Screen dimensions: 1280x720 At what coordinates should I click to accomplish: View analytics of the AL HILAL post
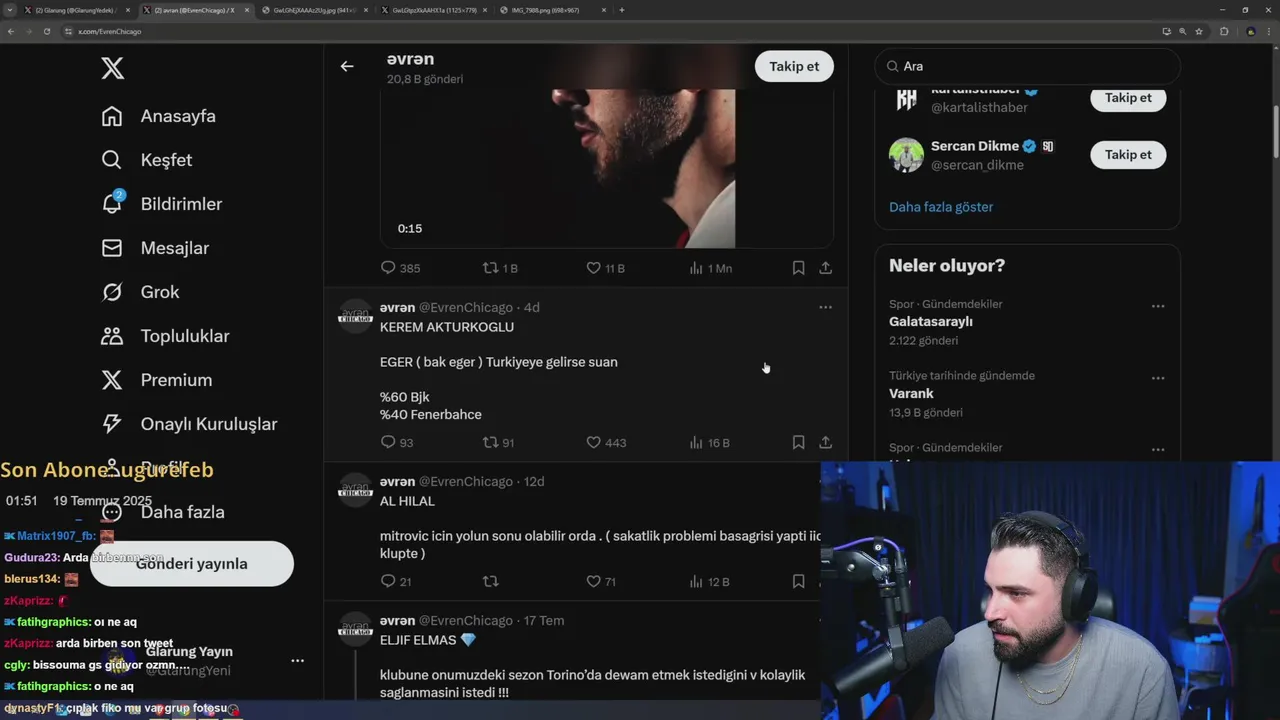tap(709, 581)
